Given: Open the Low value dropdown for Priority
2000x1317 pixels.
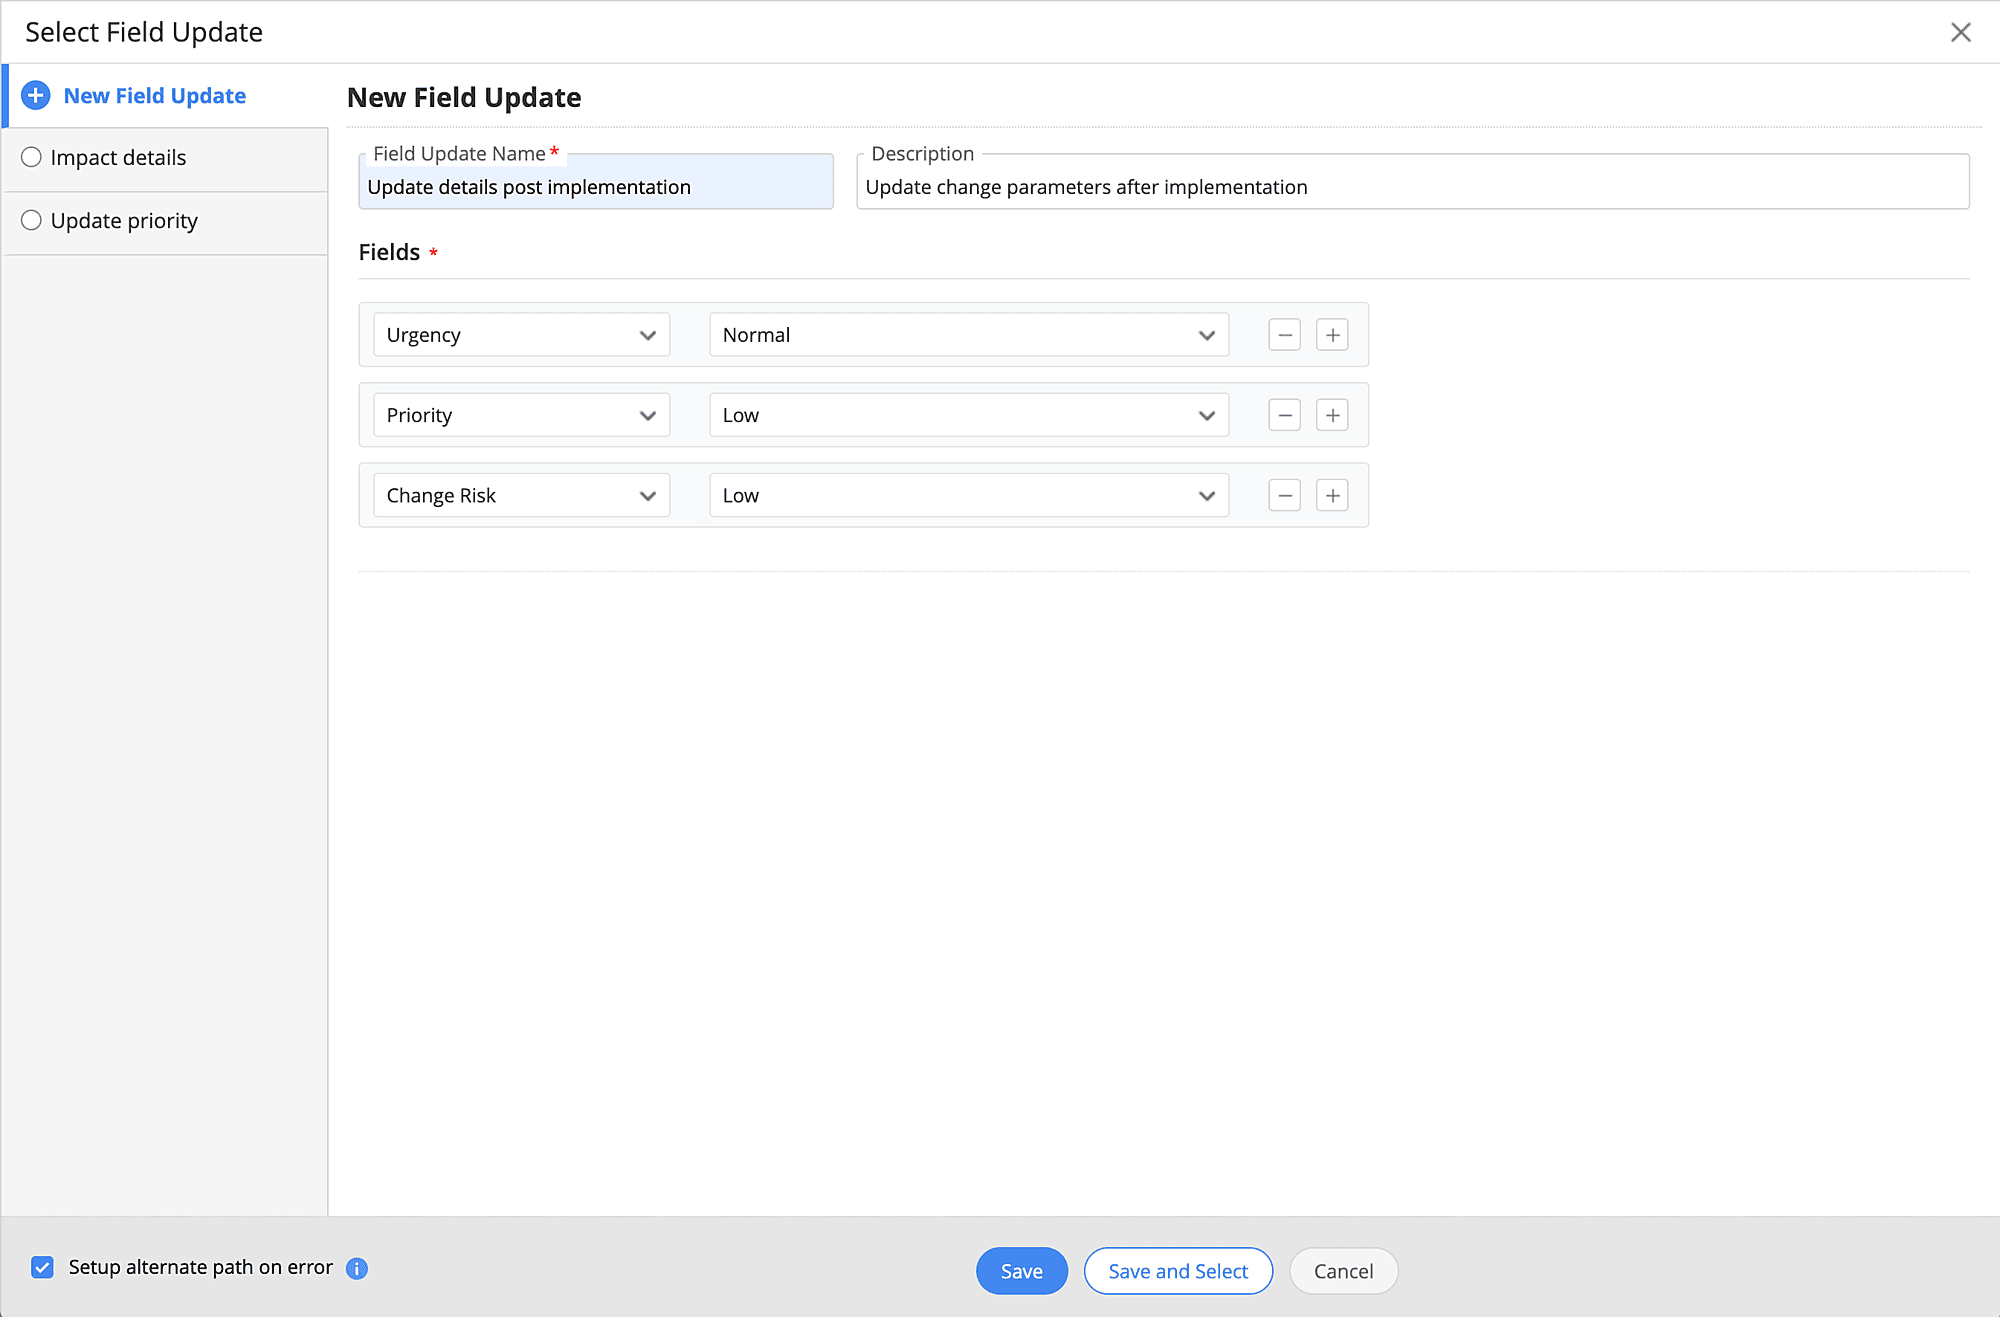Looking at the screenshot, I should click(x=968, y=415).
